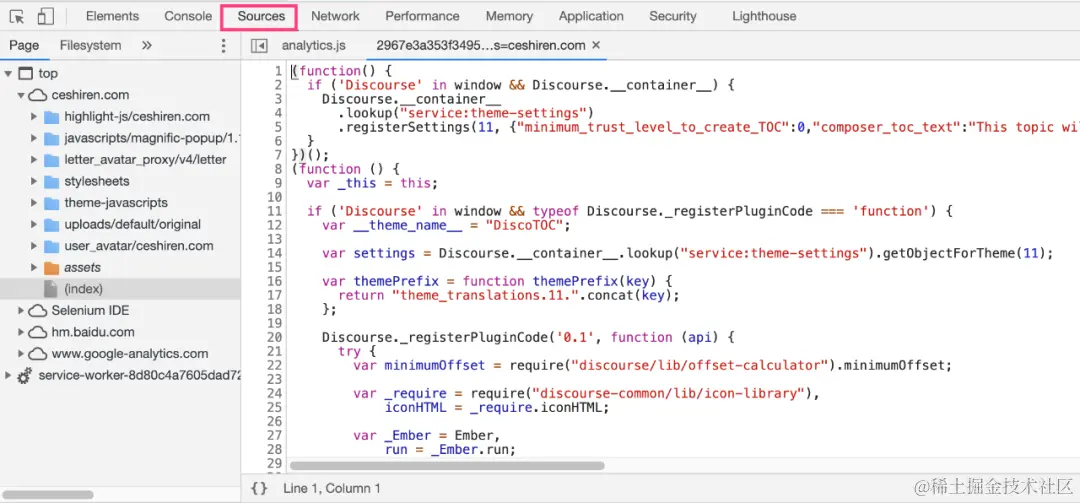
Task: Click the highlight-js folder icon
Action: click(52, 116)
